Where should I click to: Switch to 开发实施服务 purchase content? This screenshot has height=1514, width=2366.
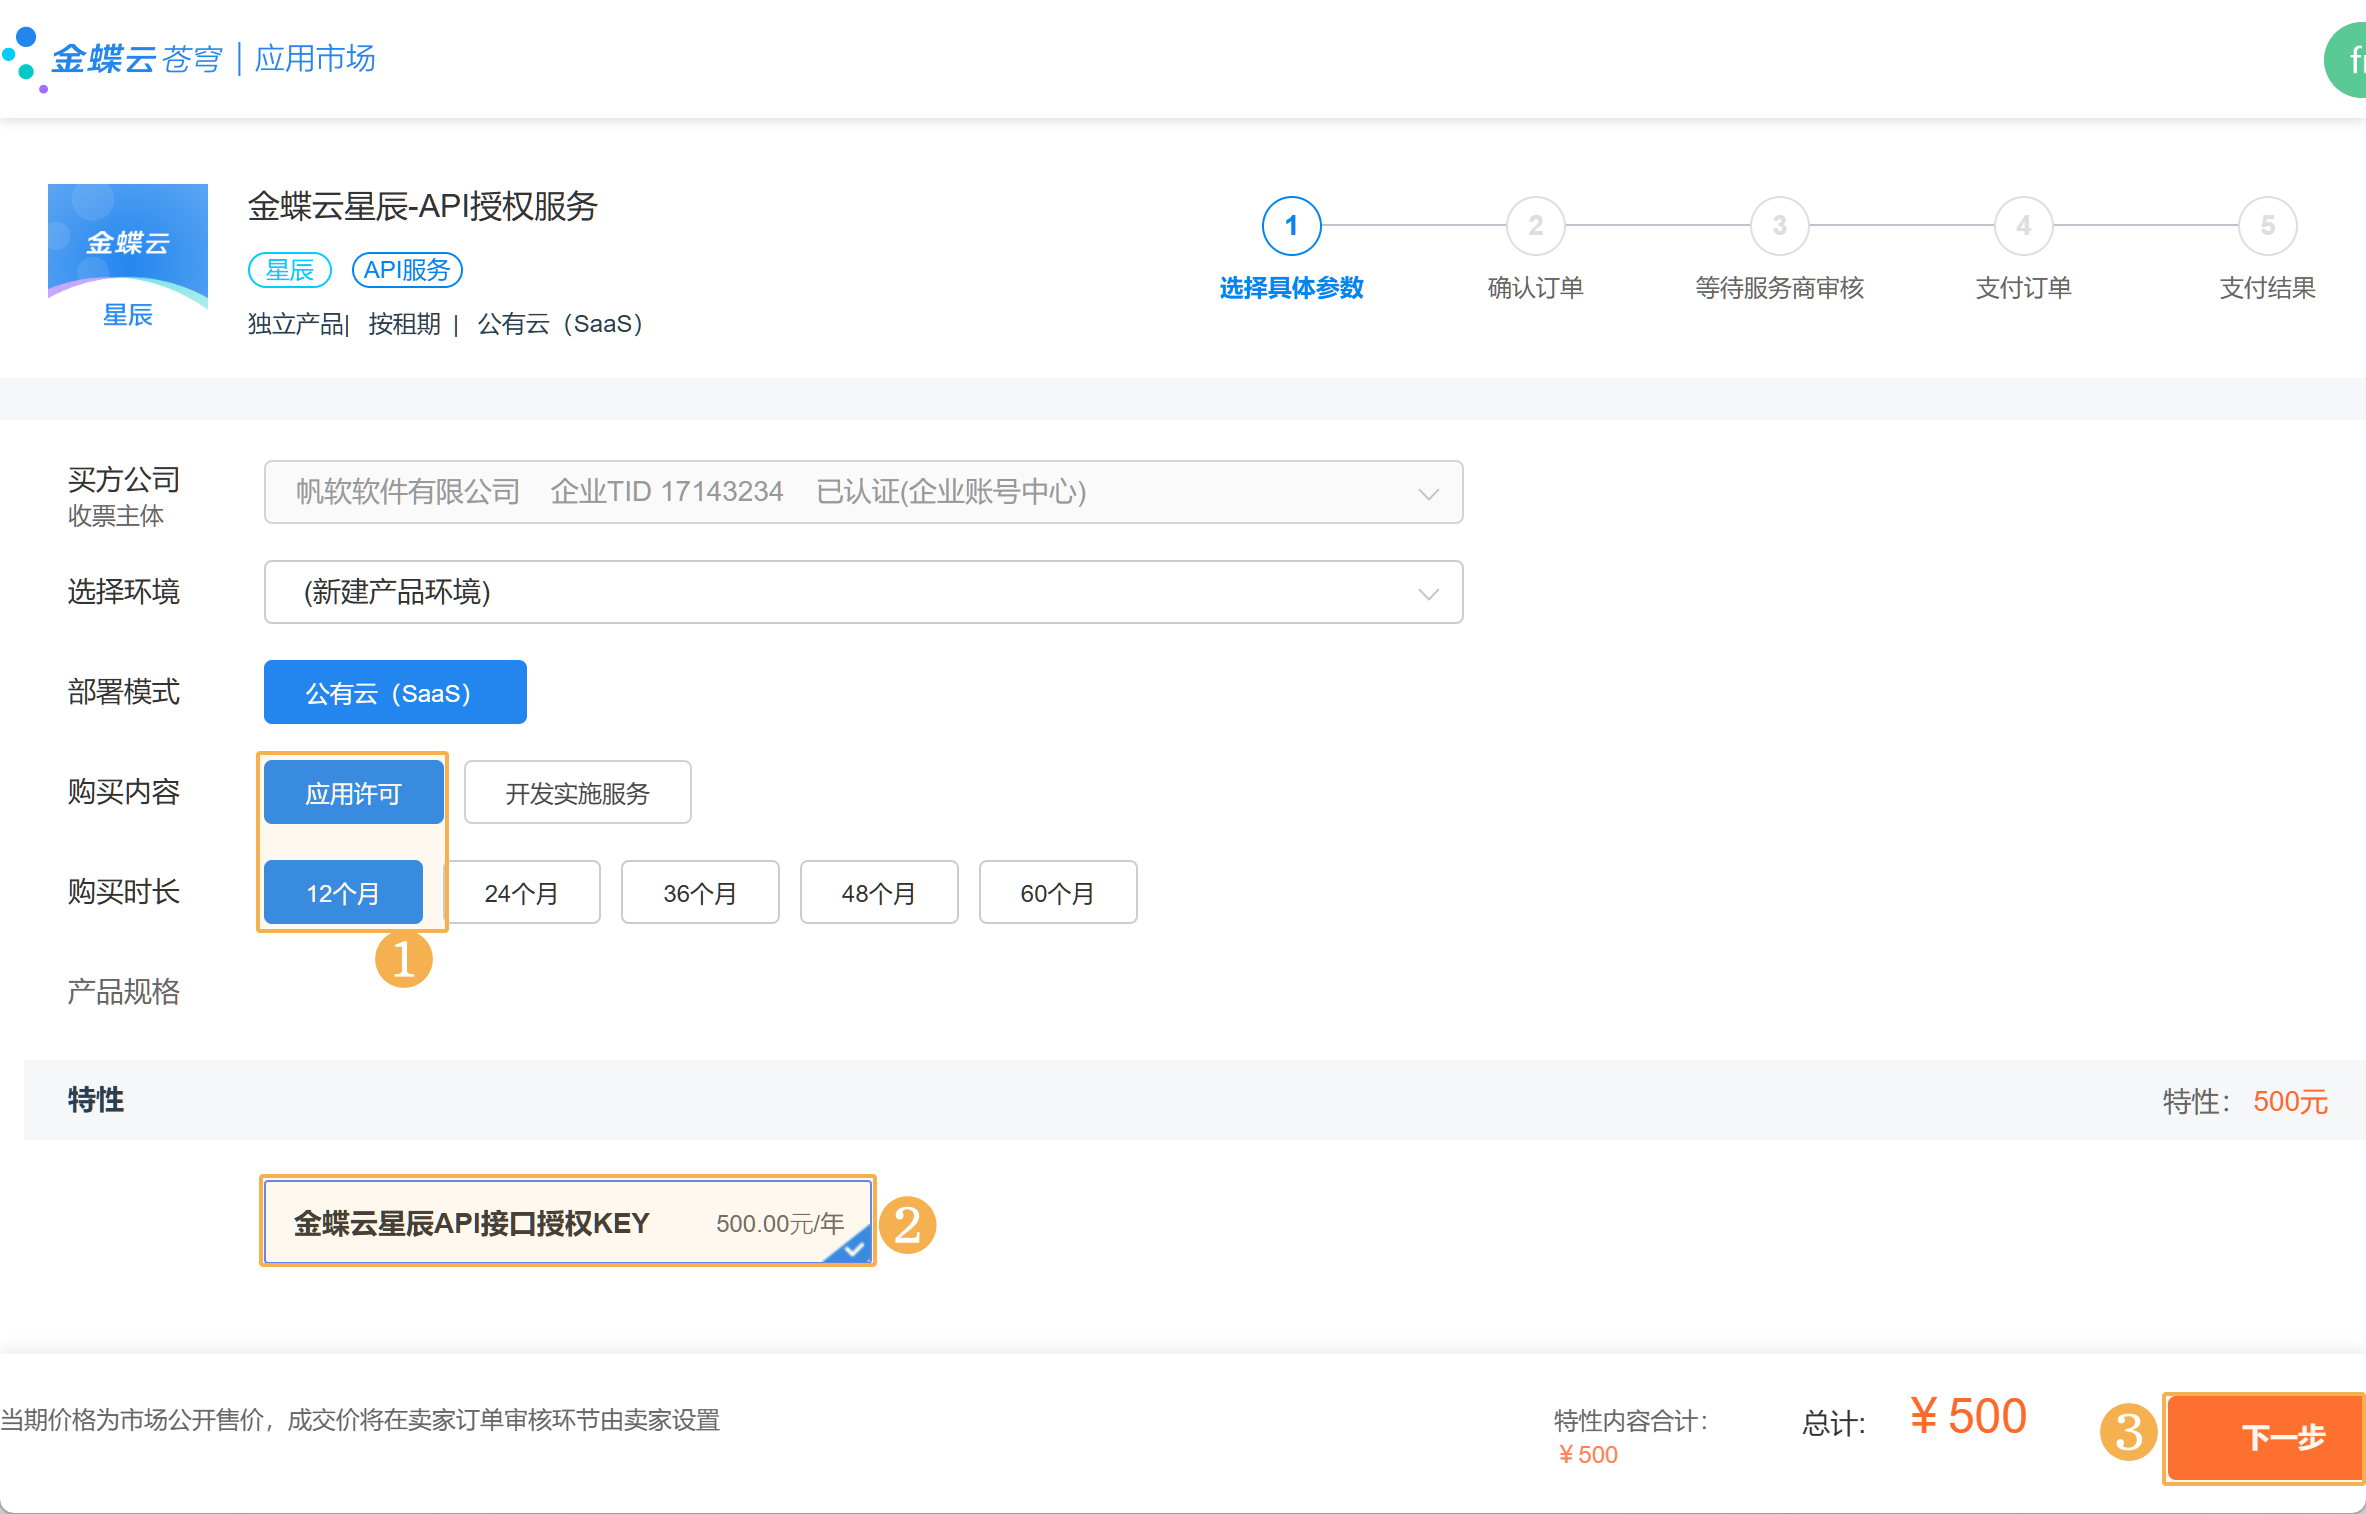click(577, 793)
